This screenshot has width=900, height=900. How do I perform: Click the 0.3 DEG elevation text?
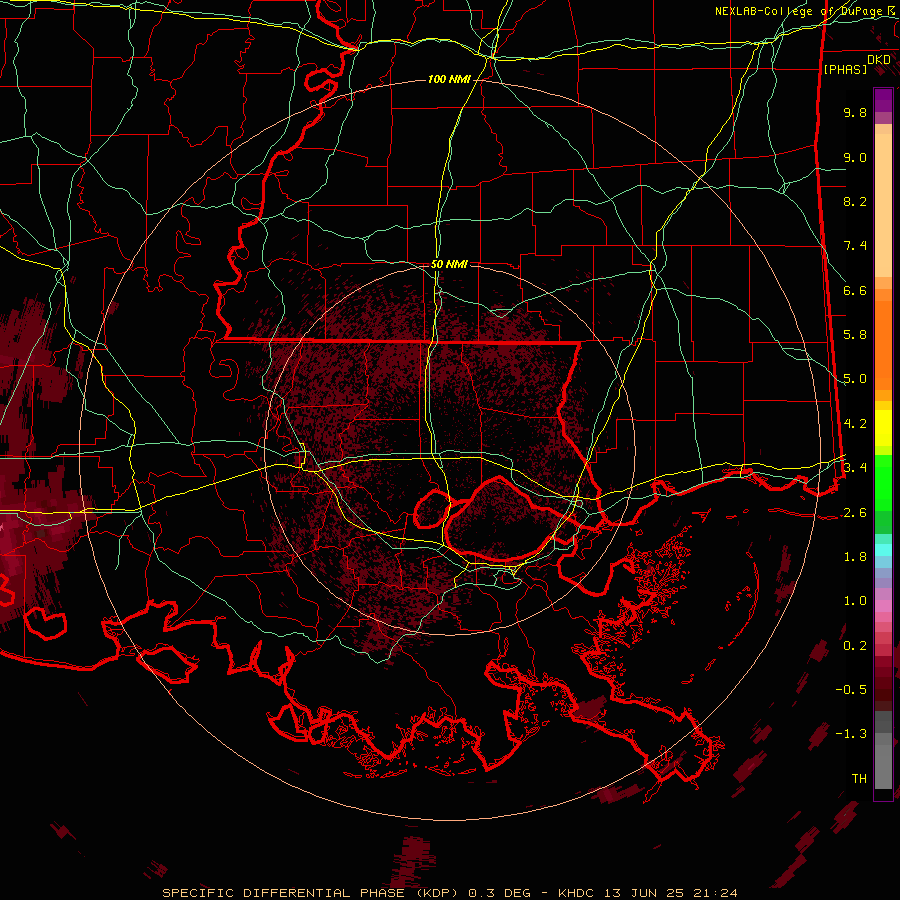(499, 893)
